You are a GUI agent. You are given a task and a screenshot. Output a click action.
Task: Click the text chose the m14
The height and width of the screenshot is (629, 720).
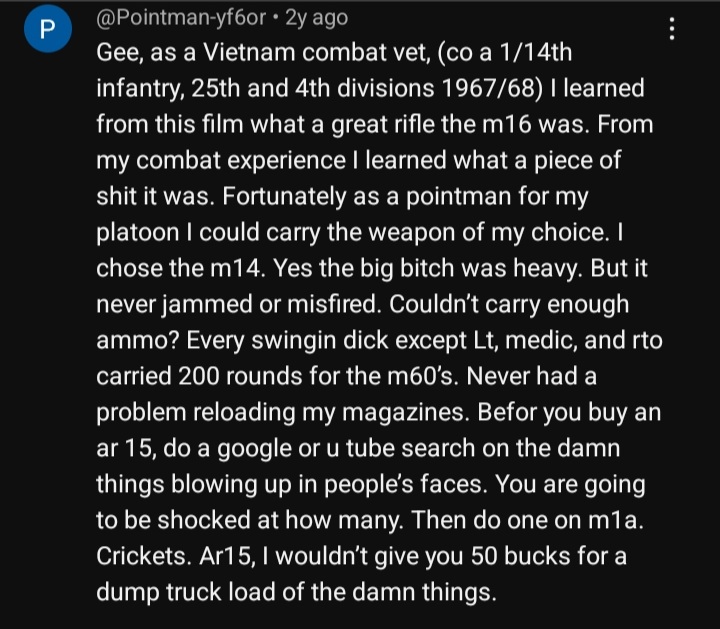[x=181, y=268]
